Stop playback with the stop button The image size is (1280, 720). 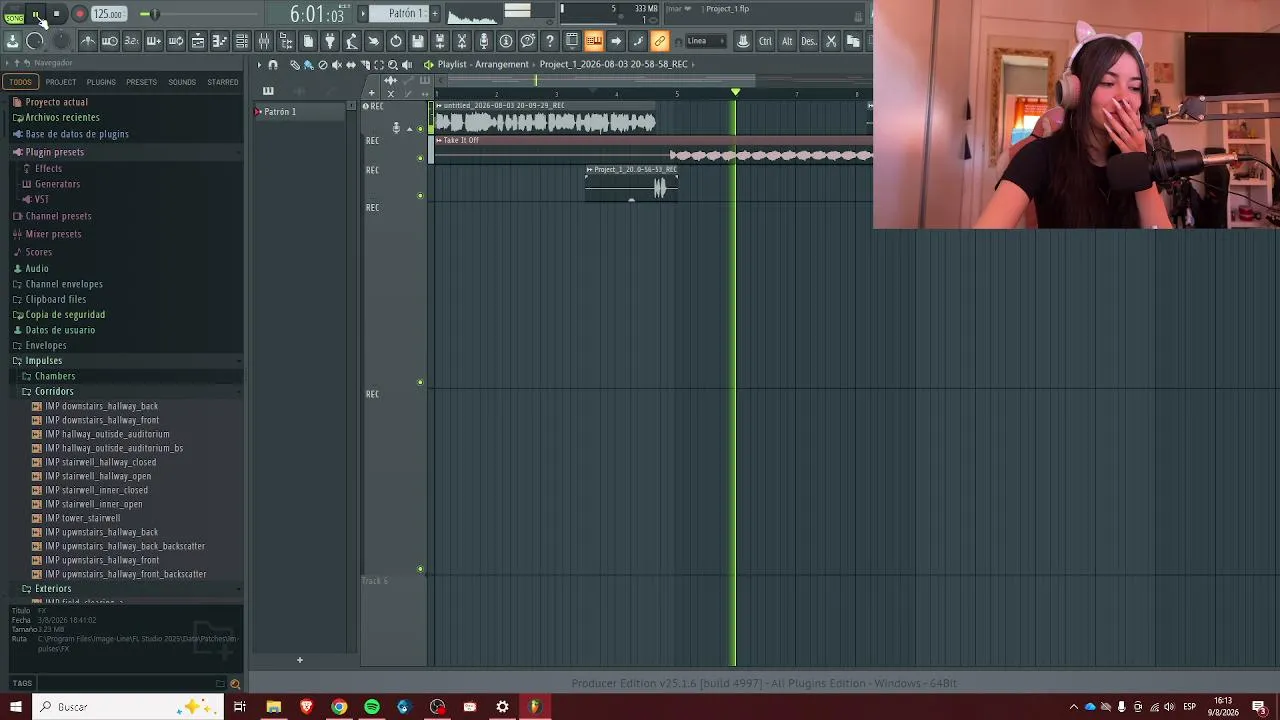(x=57, y=14)
